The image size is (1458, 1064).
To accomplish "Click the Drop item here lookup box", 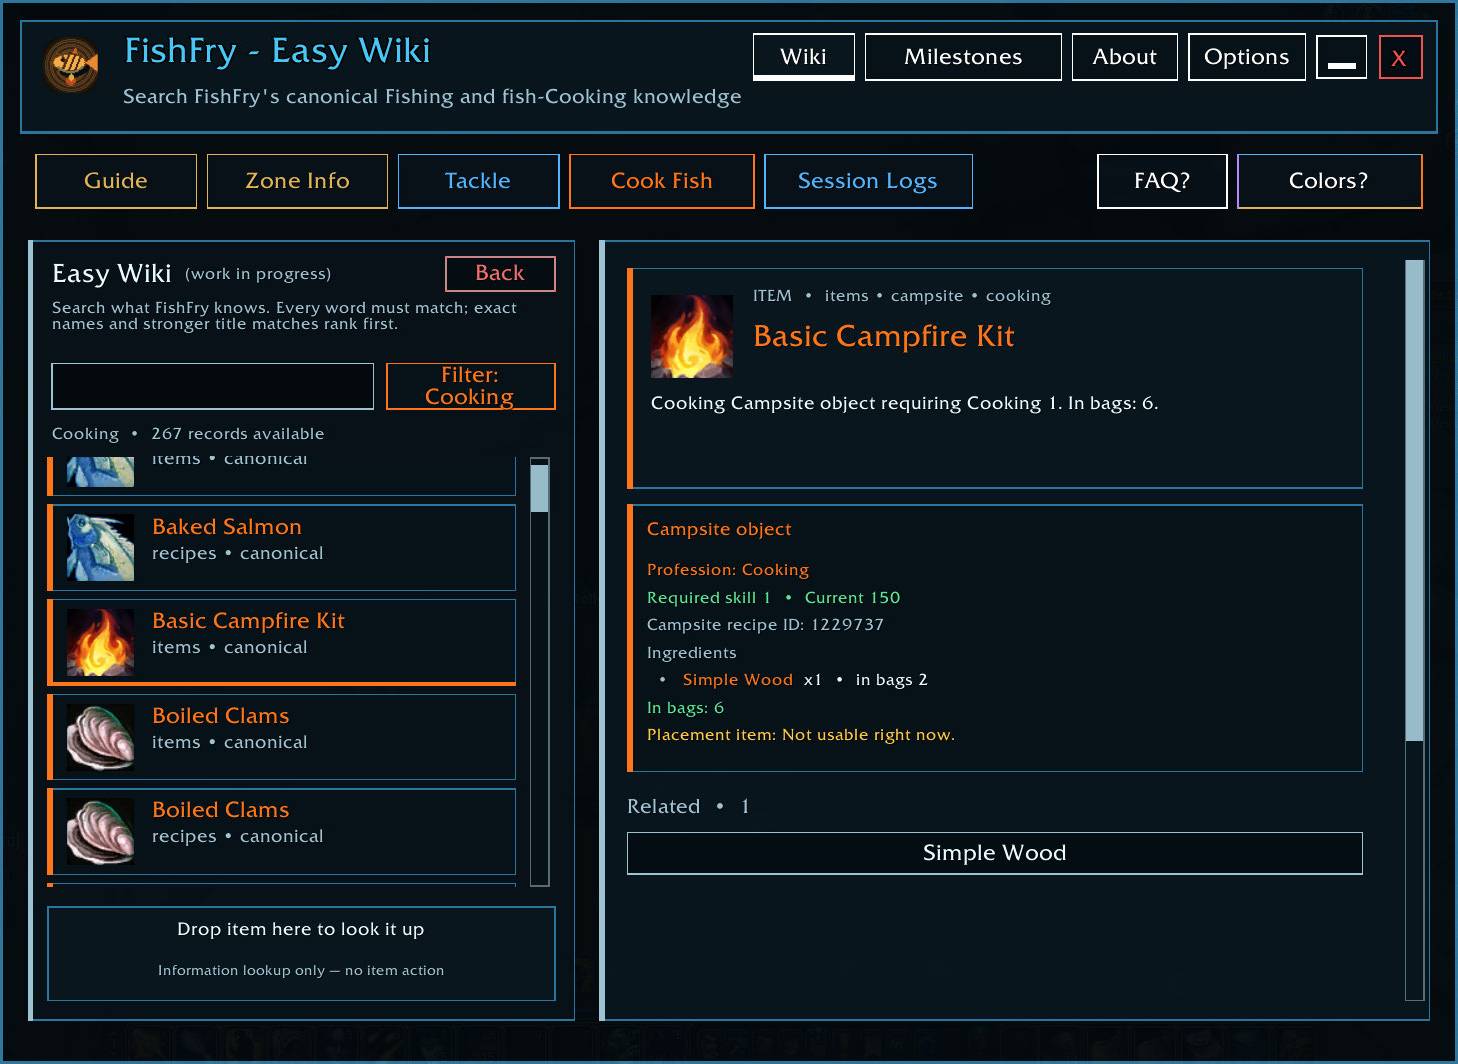I will click(x=301, y=953).
